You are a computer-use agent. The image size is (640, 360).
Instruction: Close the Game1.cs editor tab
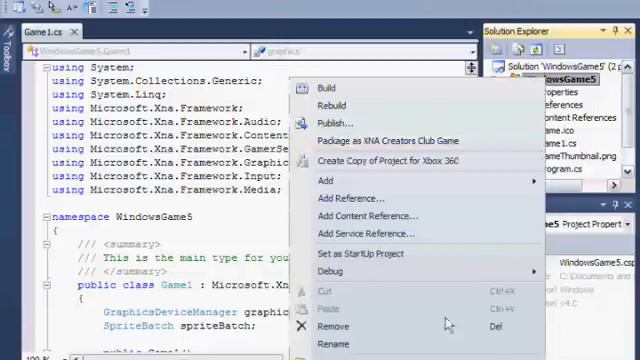(x=74, y=32)
